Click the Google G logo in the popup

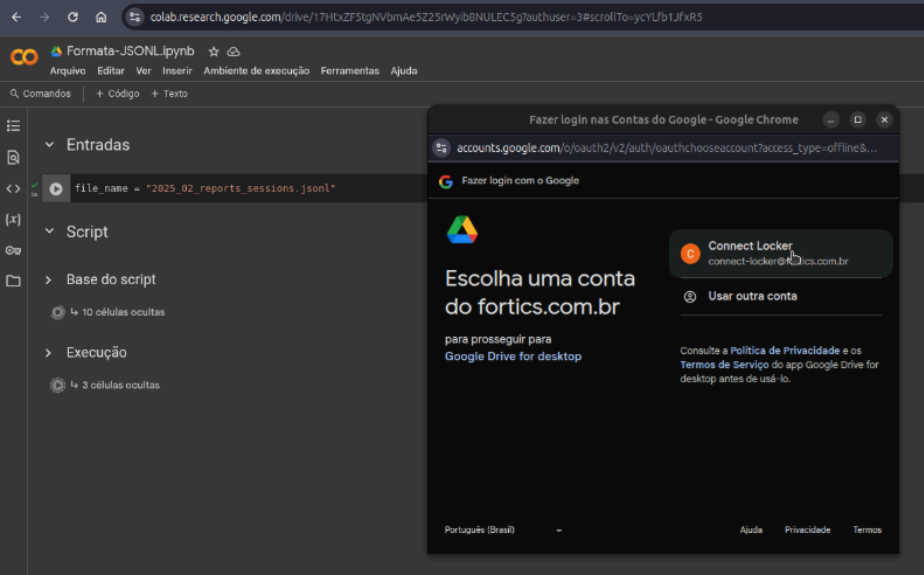coord(446,181)
